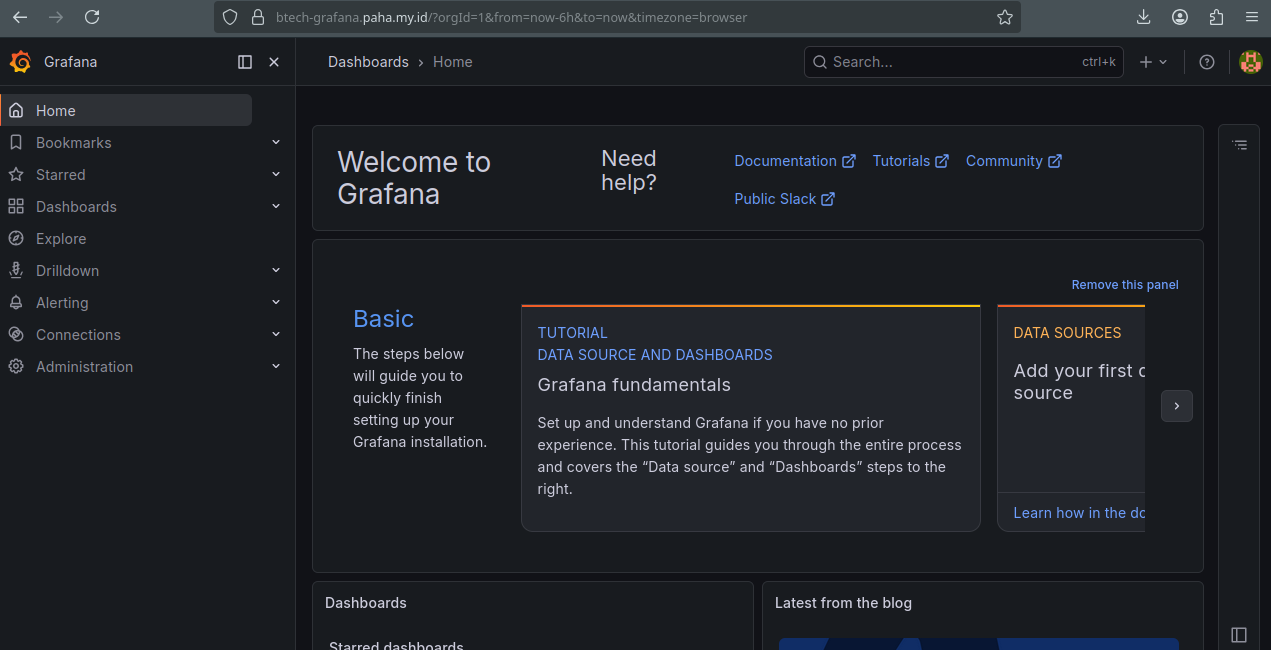This screenshot has height=650, width=1271.
Task: Click the Explore compass icon
Action: (x=16, y=239)
